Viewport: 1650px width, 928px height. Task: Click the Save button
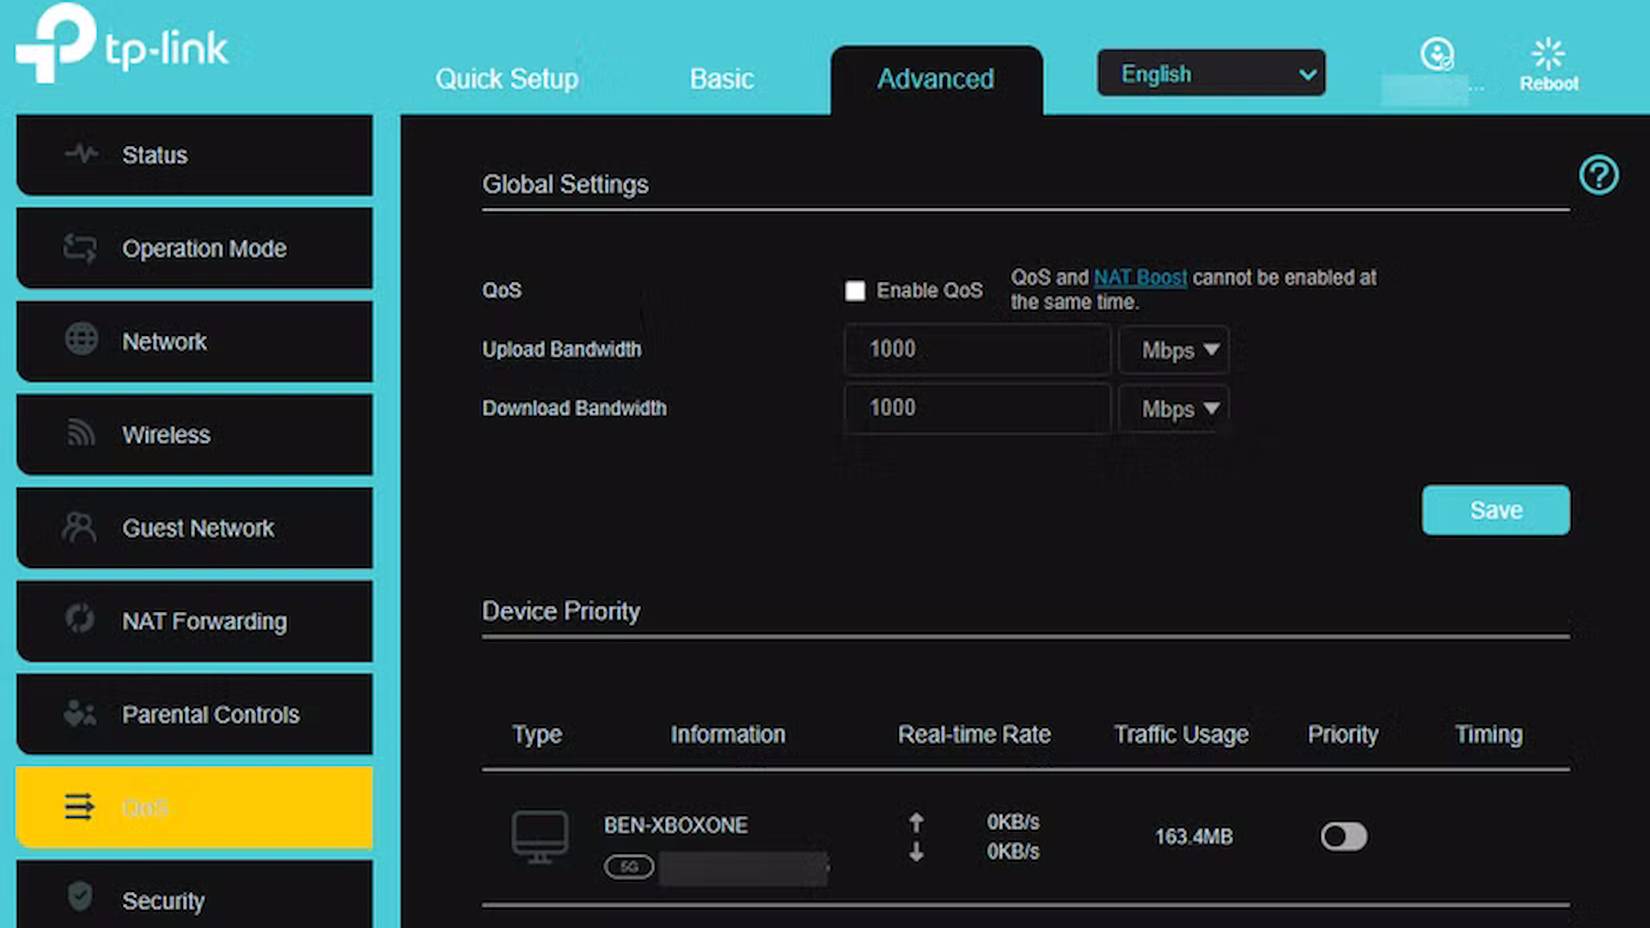coord(1495,510)
